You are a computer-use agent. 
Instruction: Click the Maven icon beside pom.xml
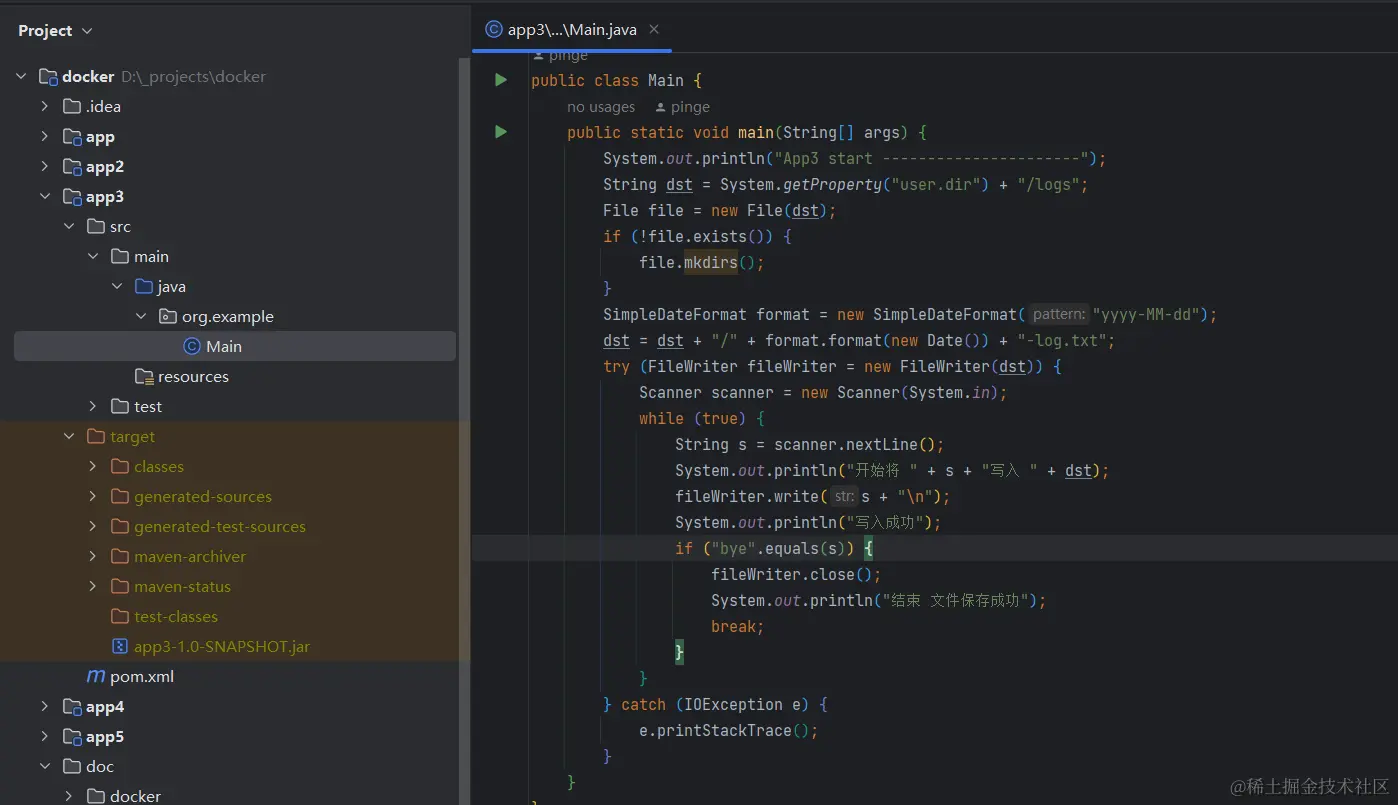(96, 676)
